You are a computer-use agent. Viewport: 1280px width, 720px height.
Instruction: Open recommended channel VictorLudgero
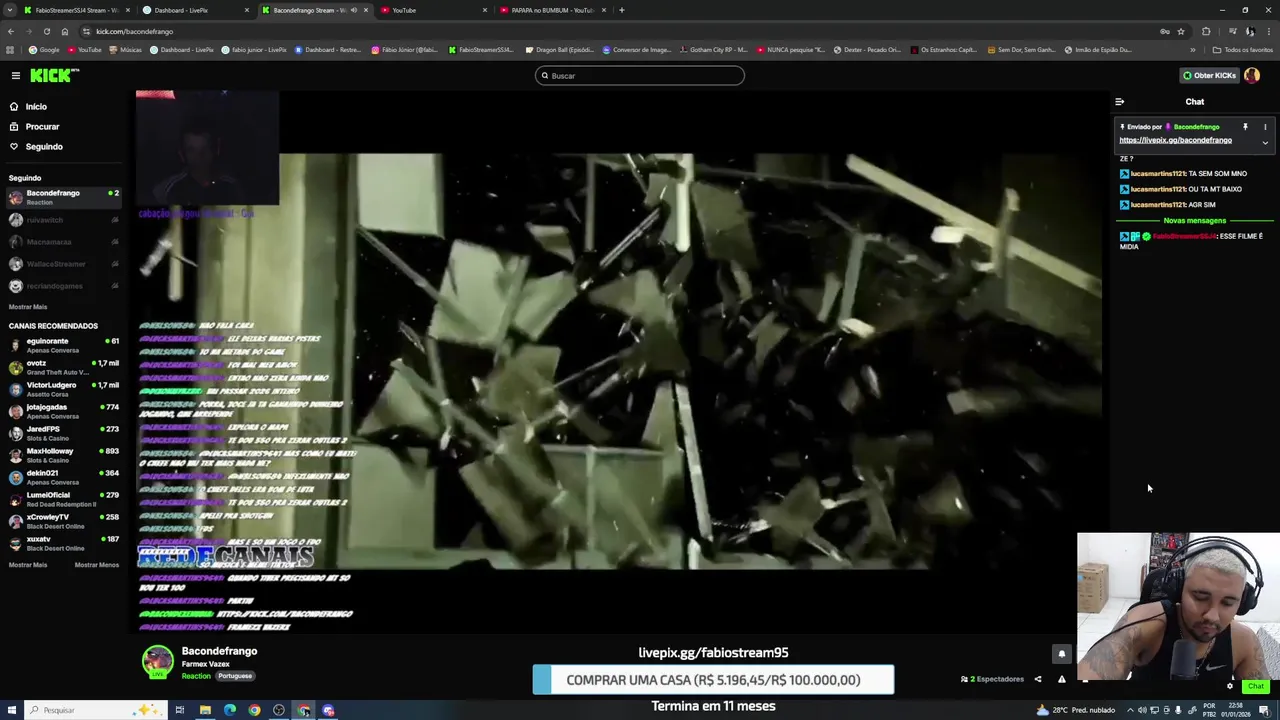click(x=62, y=389)
